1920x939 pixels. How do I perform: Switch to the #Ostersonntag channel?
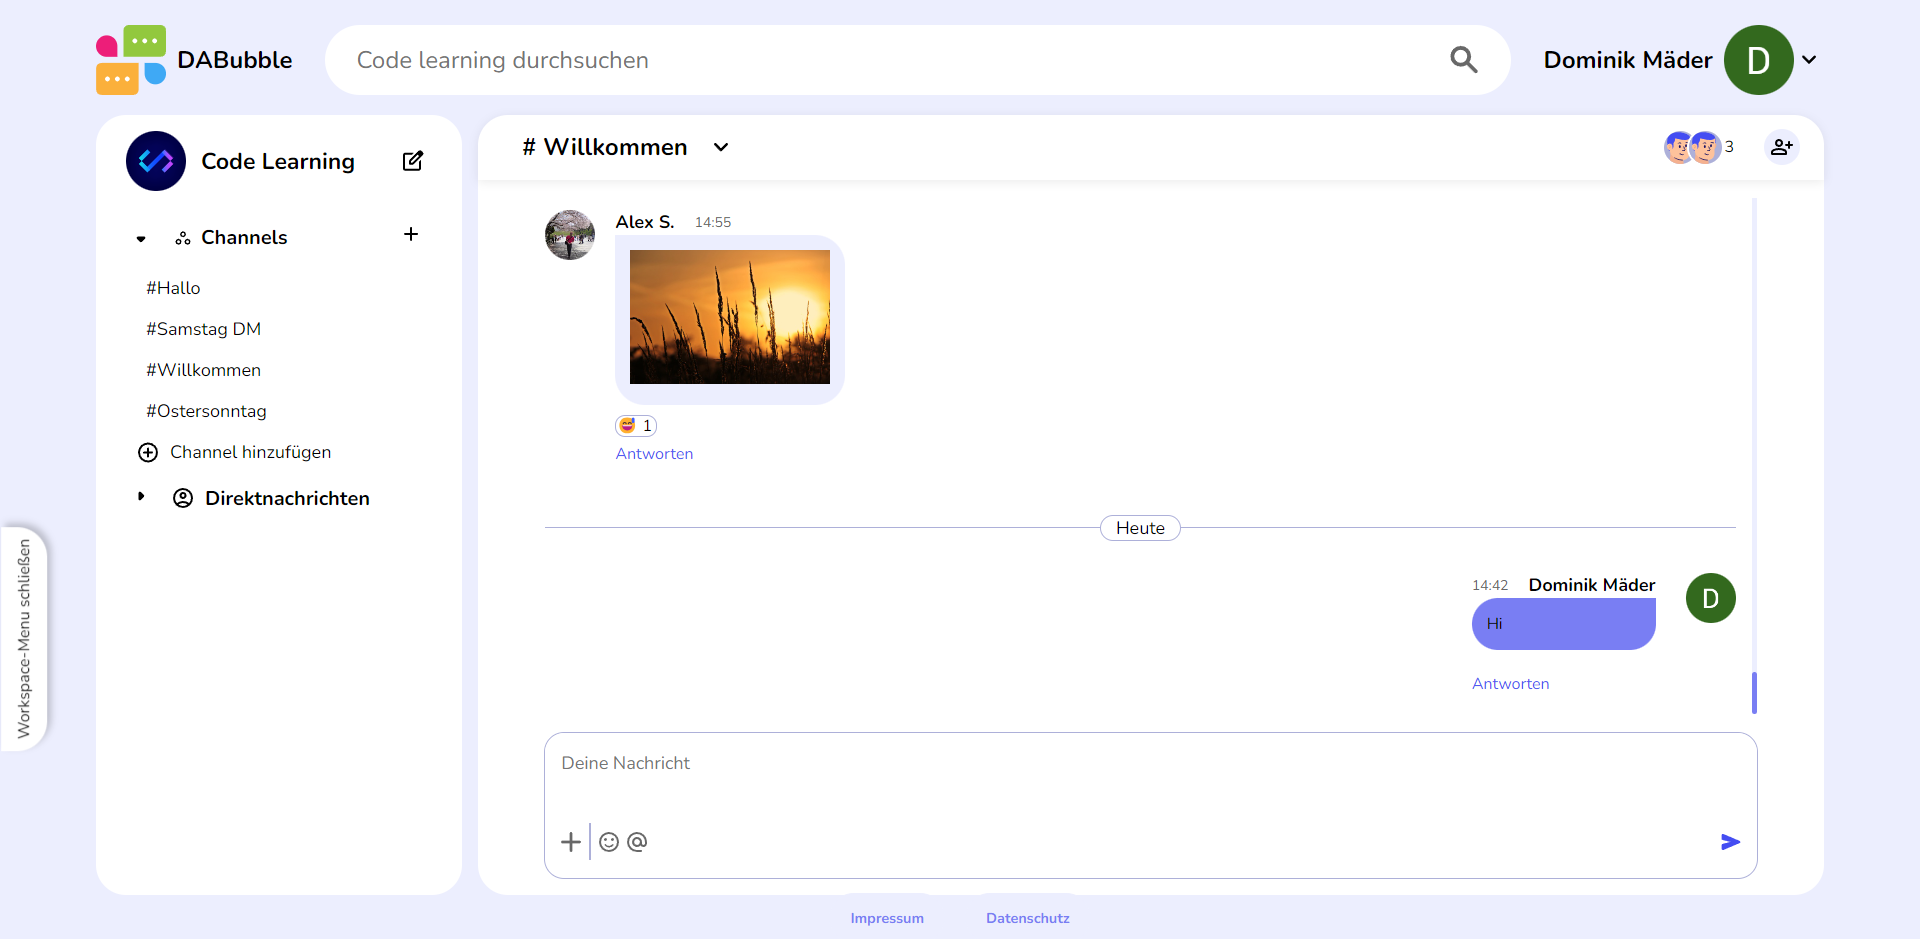coord(206,411)
